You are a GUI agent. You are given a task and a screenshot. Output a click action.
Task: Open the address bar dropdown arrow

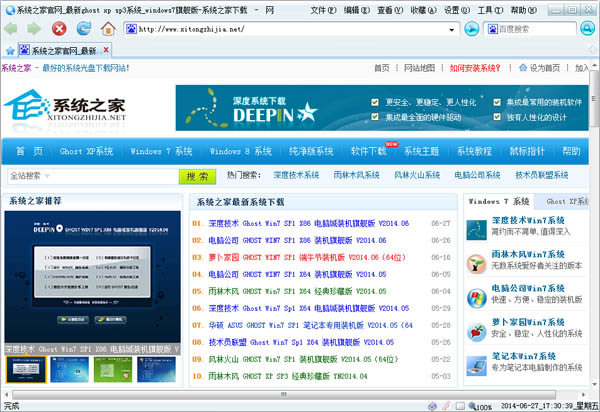click(452, 29)
